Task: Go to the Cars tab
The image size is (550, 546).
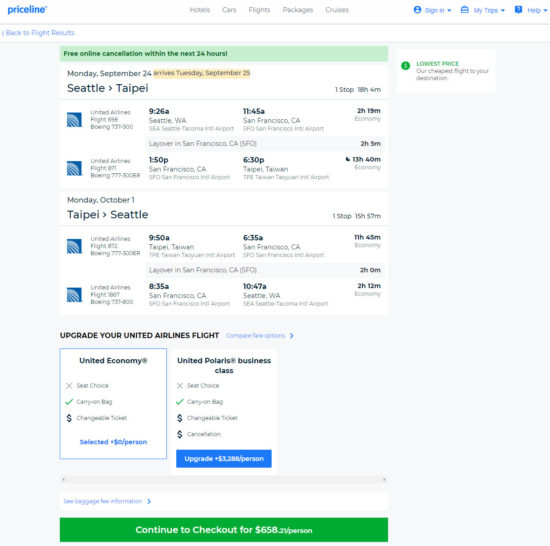Action: point(229,10)
